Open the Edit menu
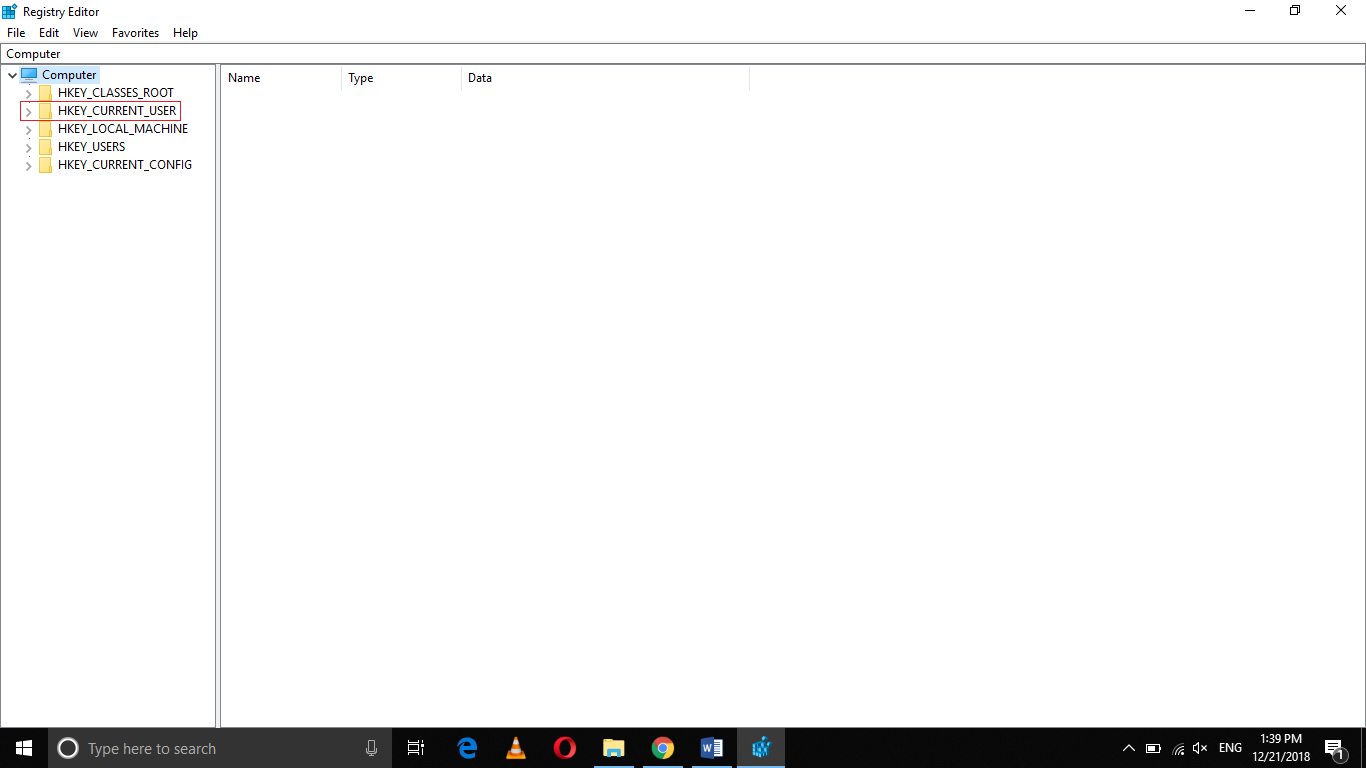Viewport: 1366px width, 768px height. point(48,32)
